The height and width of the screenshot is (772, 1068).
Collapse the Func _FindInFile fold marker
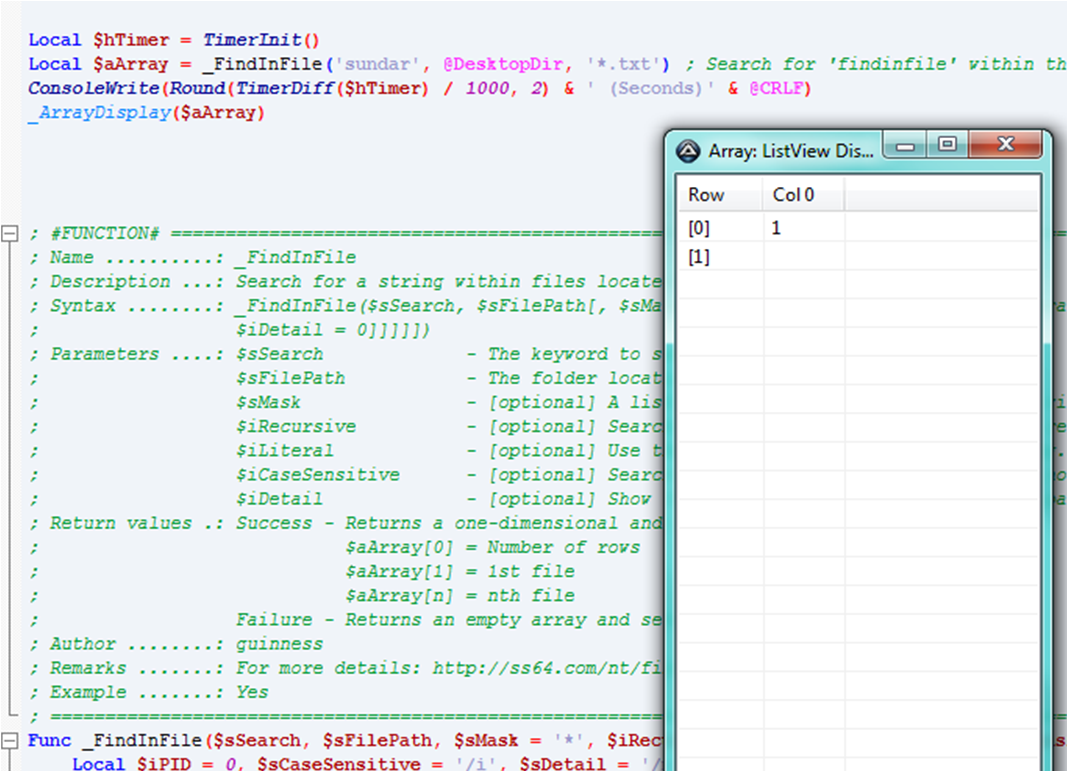tap(10, 741)
